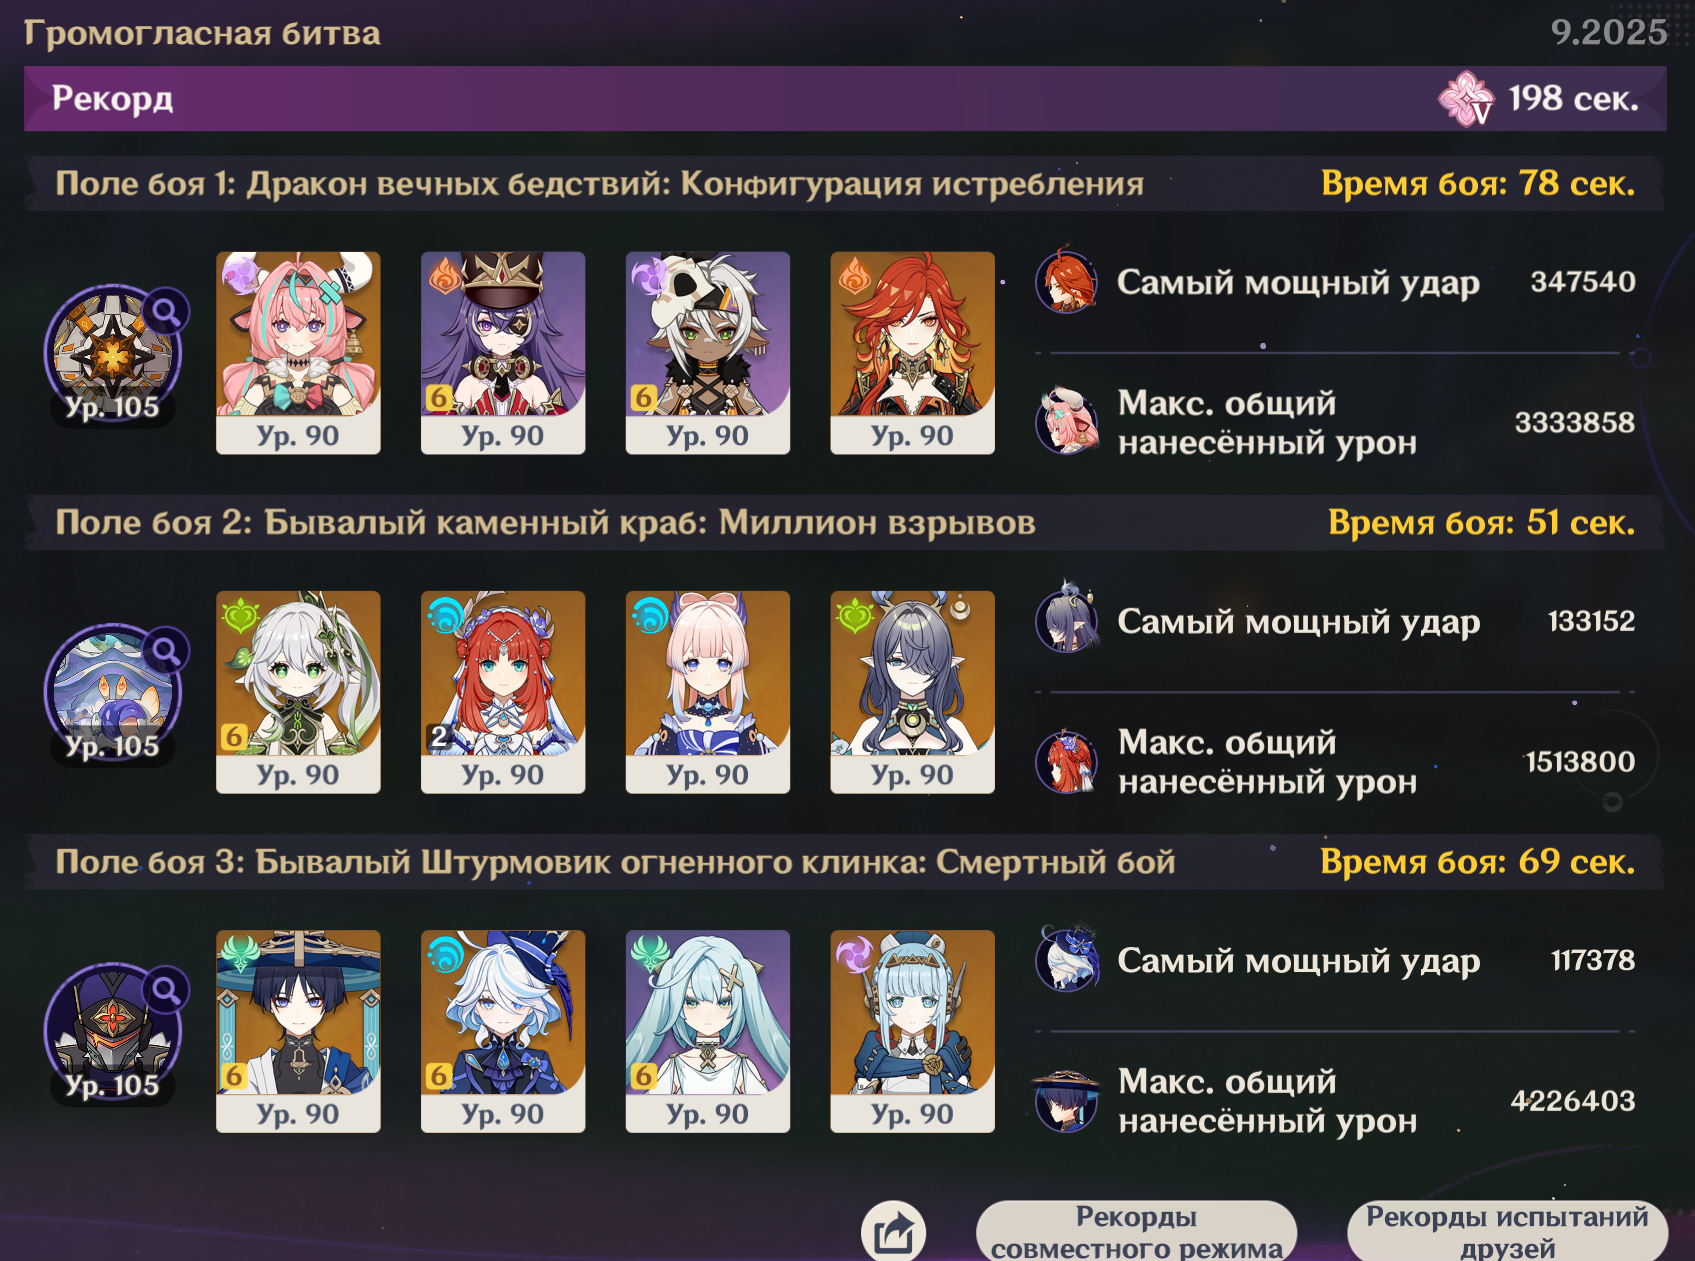This screenshot has width=1695, height=1261.
Task: Inspect the Battlefield 2 stone crab boss icon
Action: pyautogui.click(x=112, y=692)
